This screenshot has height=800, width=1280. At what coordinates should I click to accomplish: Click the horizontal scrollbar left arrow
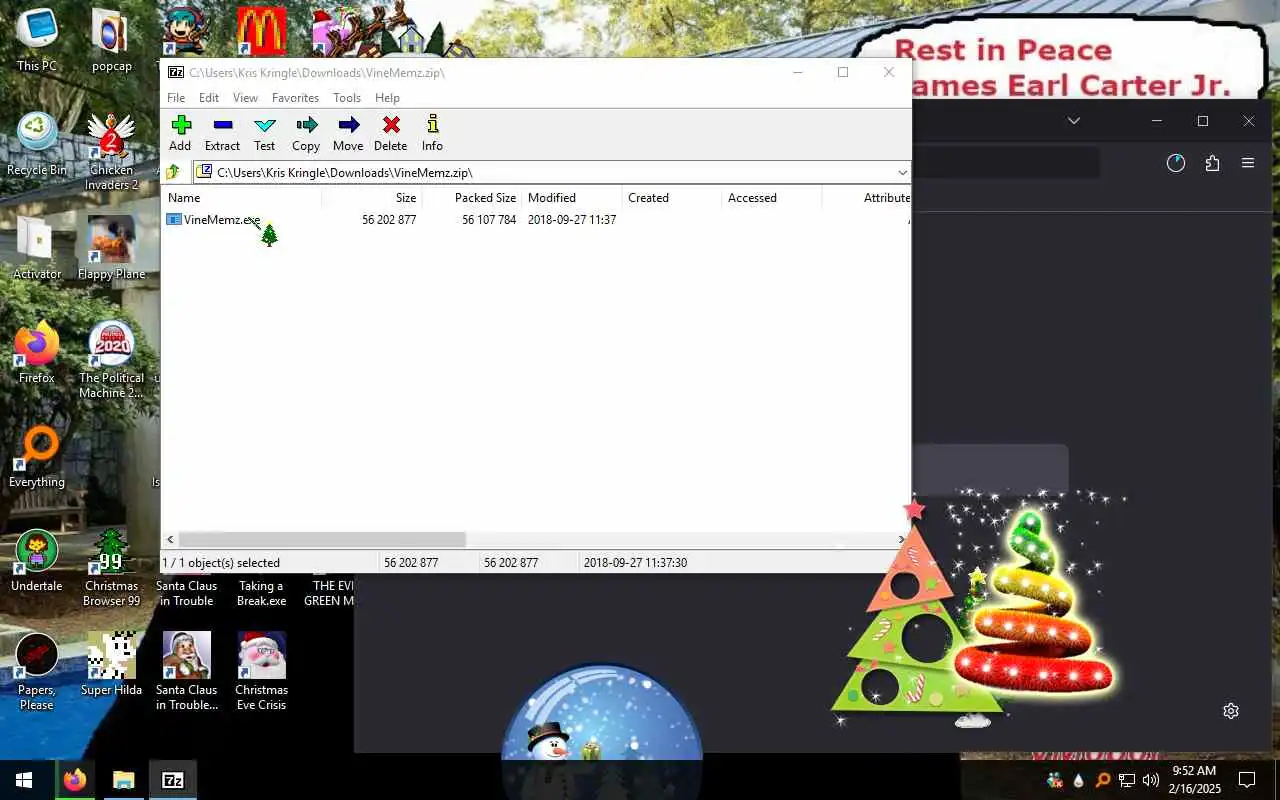tap(170, 539)
